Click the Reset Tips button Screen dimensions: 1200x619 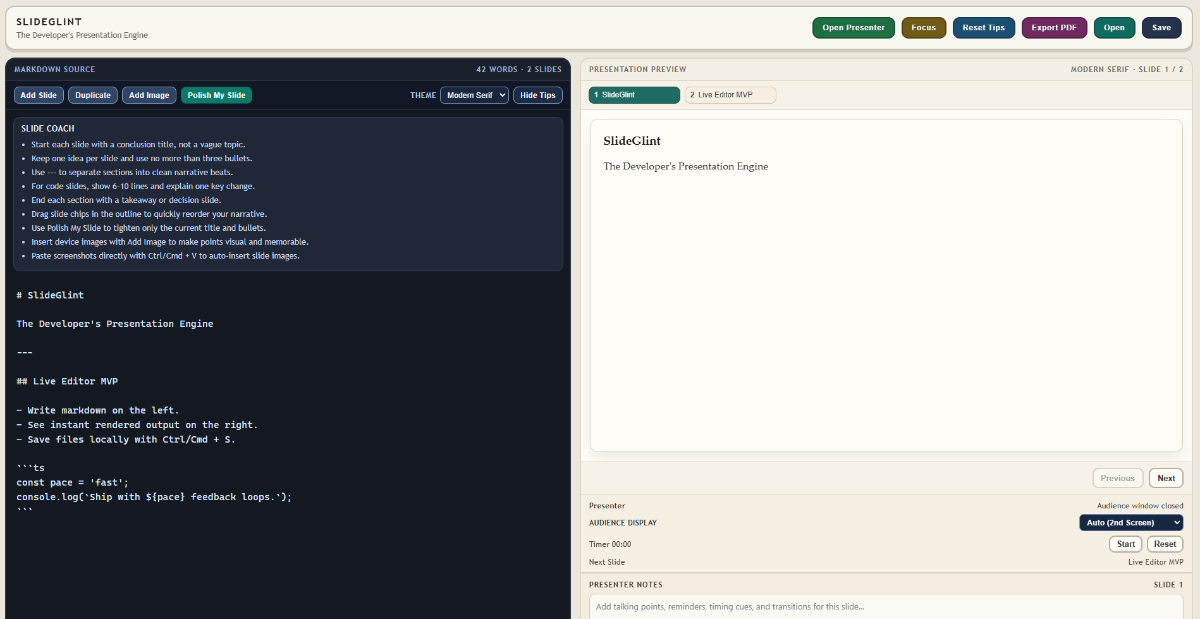[984, 28]
